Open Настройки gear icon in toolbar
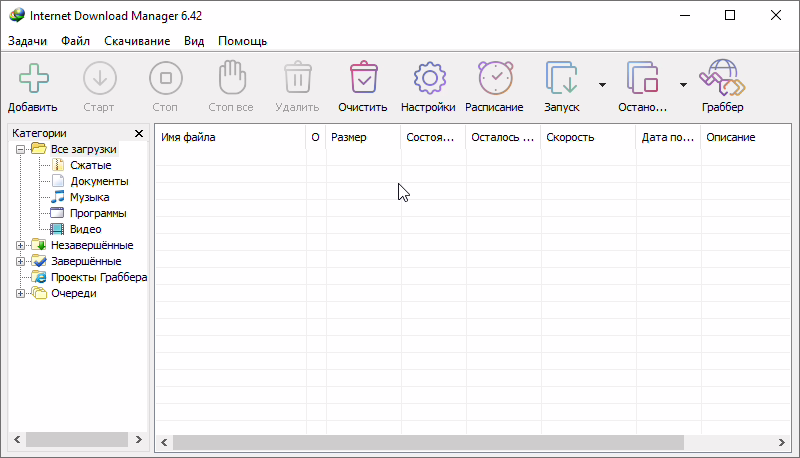This screenshot has width=800, height=458. [428, 78]
